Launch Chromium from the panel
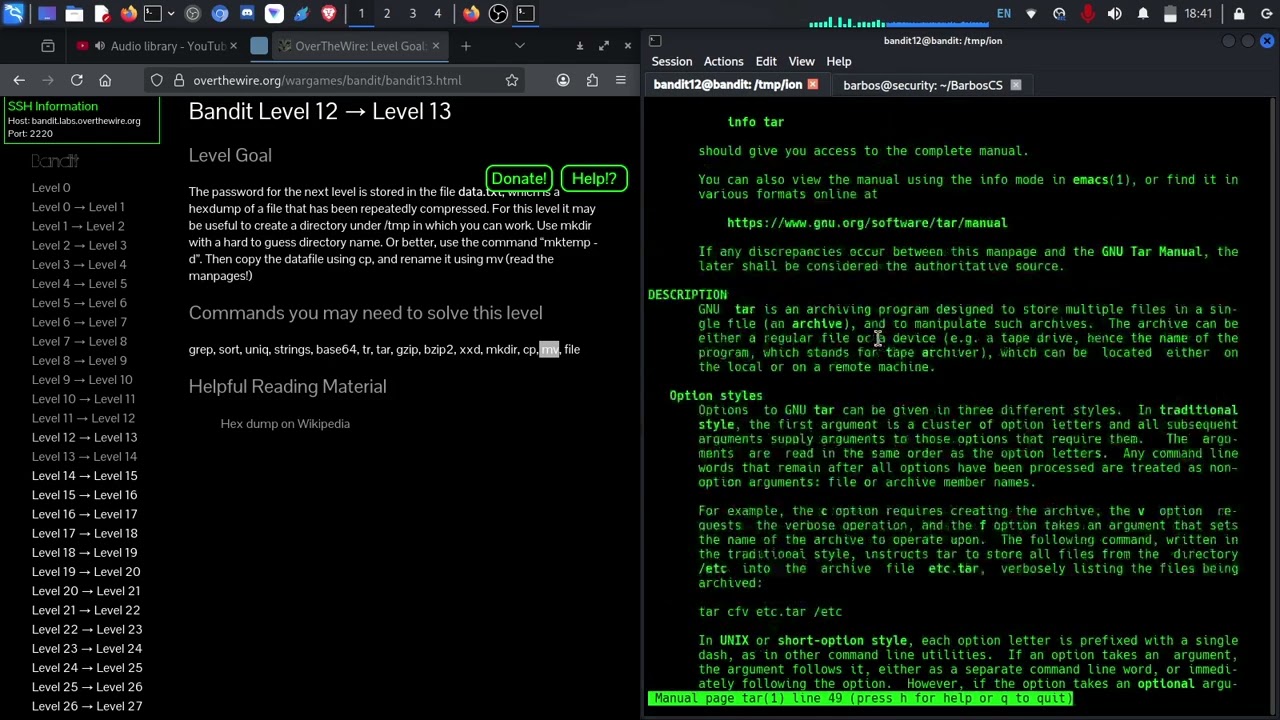 (x=220, y=14)
